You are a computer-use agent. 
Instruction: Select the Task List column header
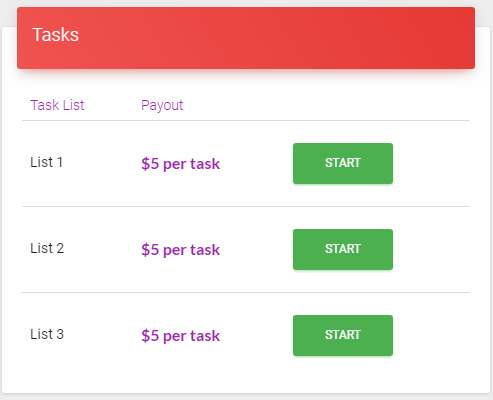coord(57,105)
